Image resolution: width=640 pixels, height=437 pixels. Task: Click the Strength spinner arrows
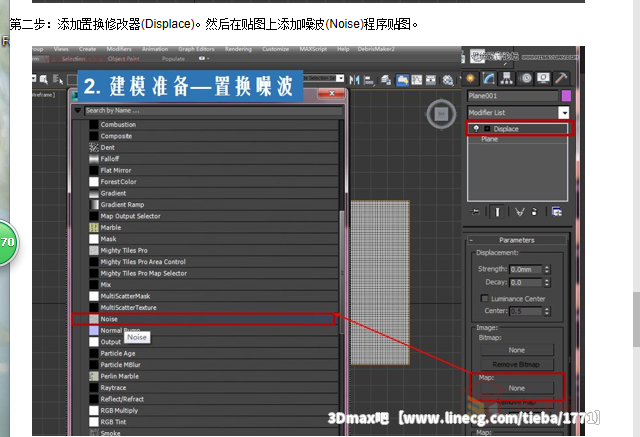547,269
